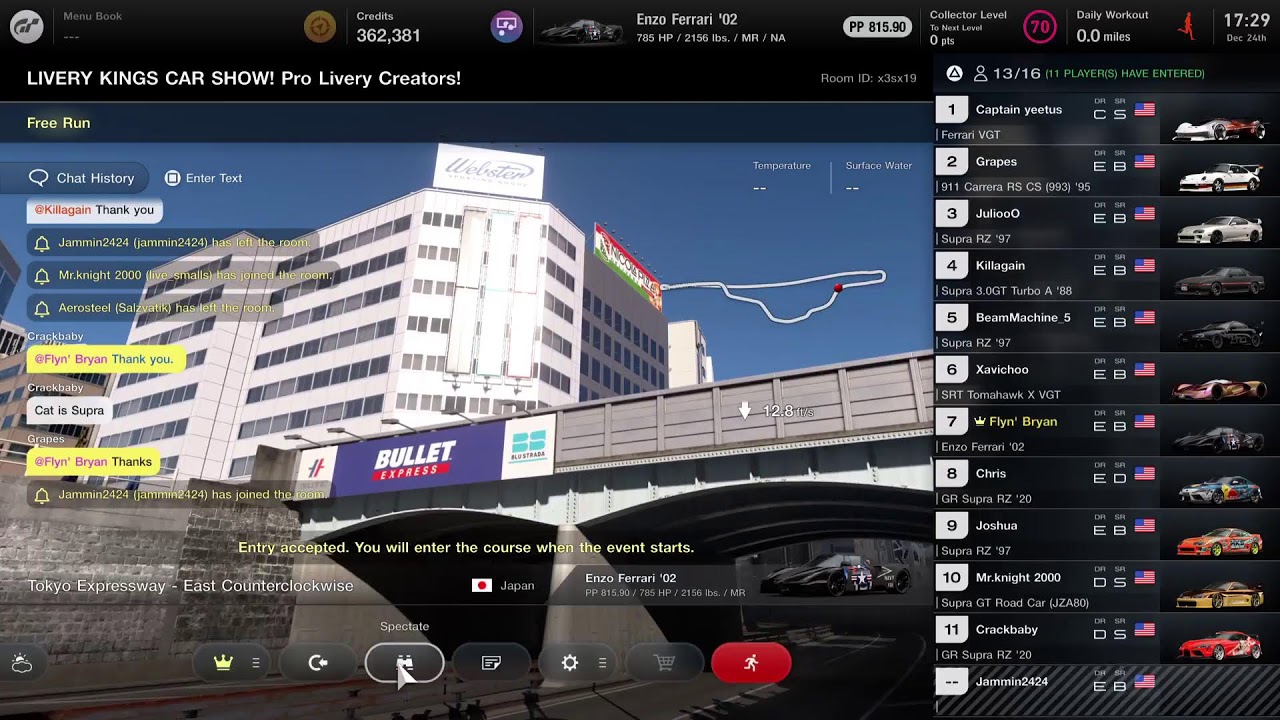Click the Surface Water readout
Screen dimensions: 1280x720
click(x=878, y=177)
